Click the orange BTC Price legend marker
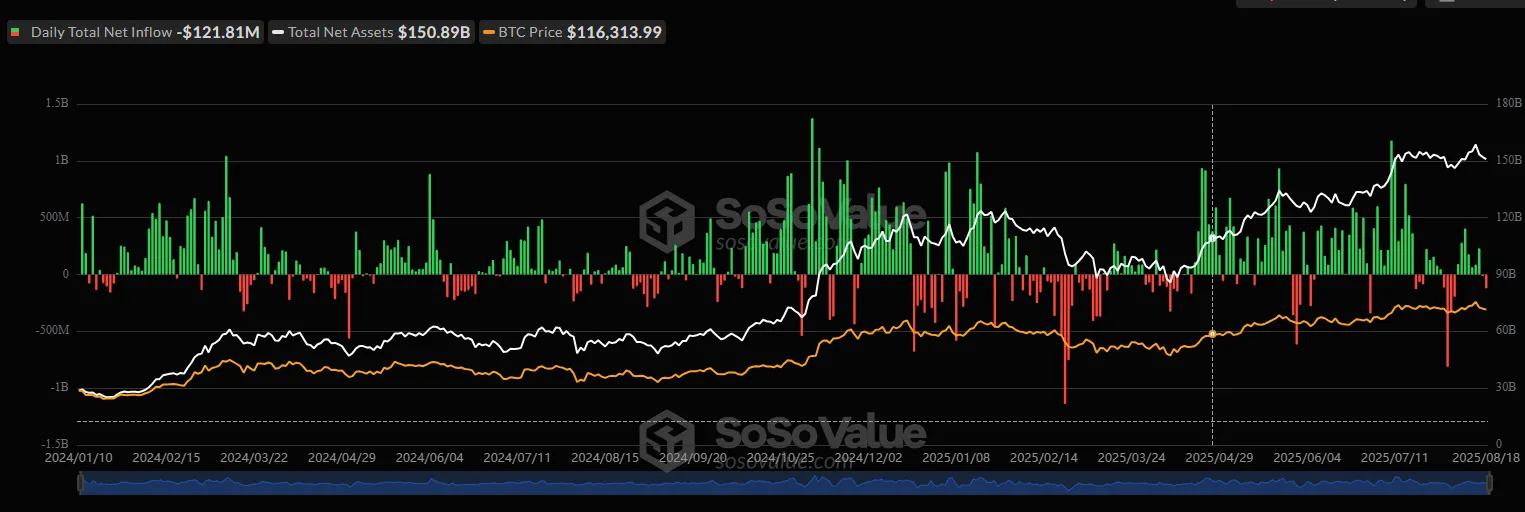The width and height of the screenshot is (1525, 512). pos(488,32)
